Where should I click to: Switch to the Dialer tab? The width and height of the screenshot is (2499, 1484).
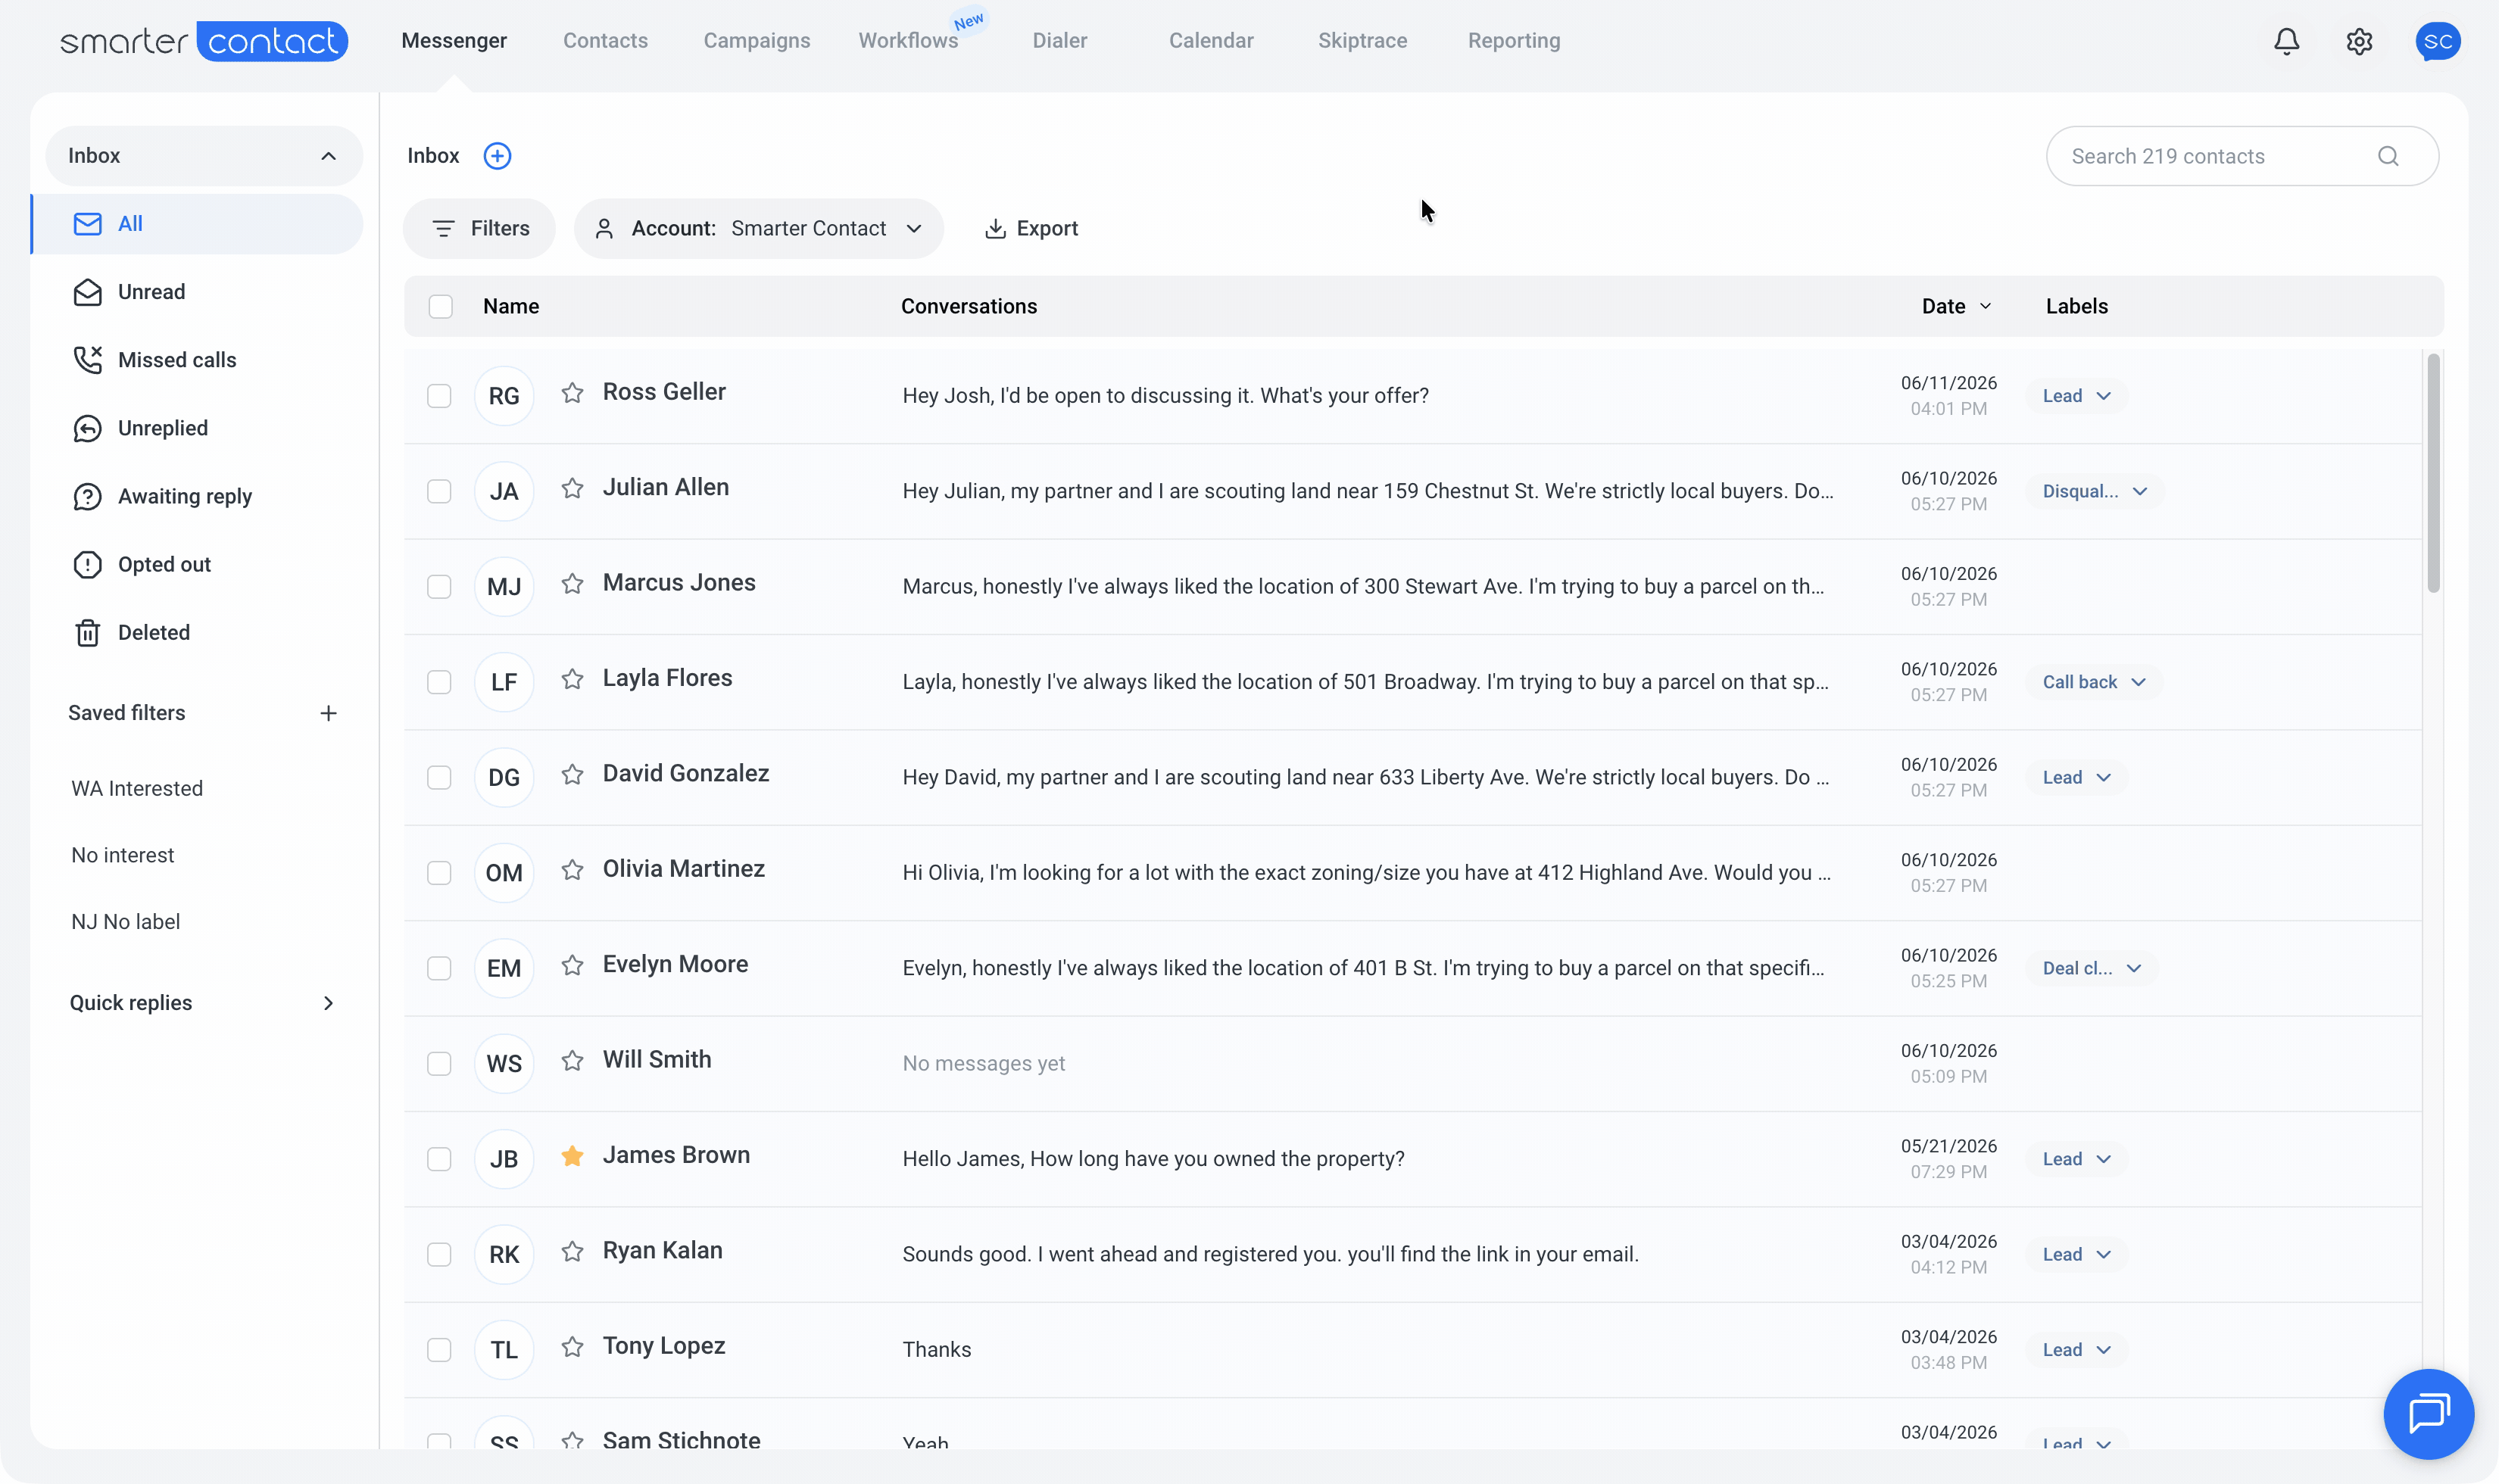1059,41
